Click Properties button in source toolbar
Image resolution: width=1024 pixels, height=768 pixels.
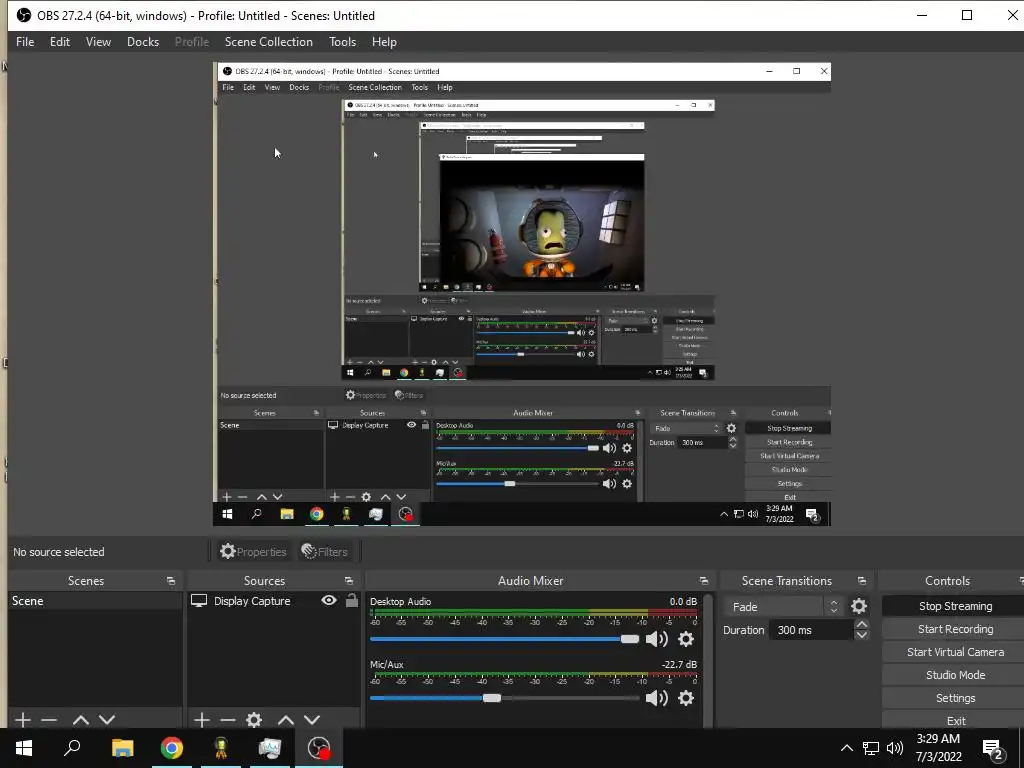(x=253, y=552)
